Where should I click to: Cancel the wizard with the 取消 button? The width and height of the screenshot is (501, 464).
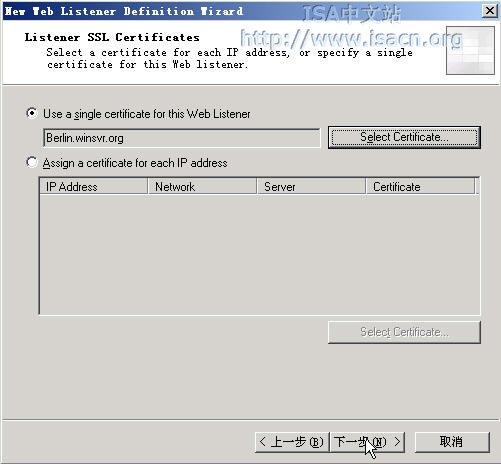pyautogui.click(x=452, y=442)
